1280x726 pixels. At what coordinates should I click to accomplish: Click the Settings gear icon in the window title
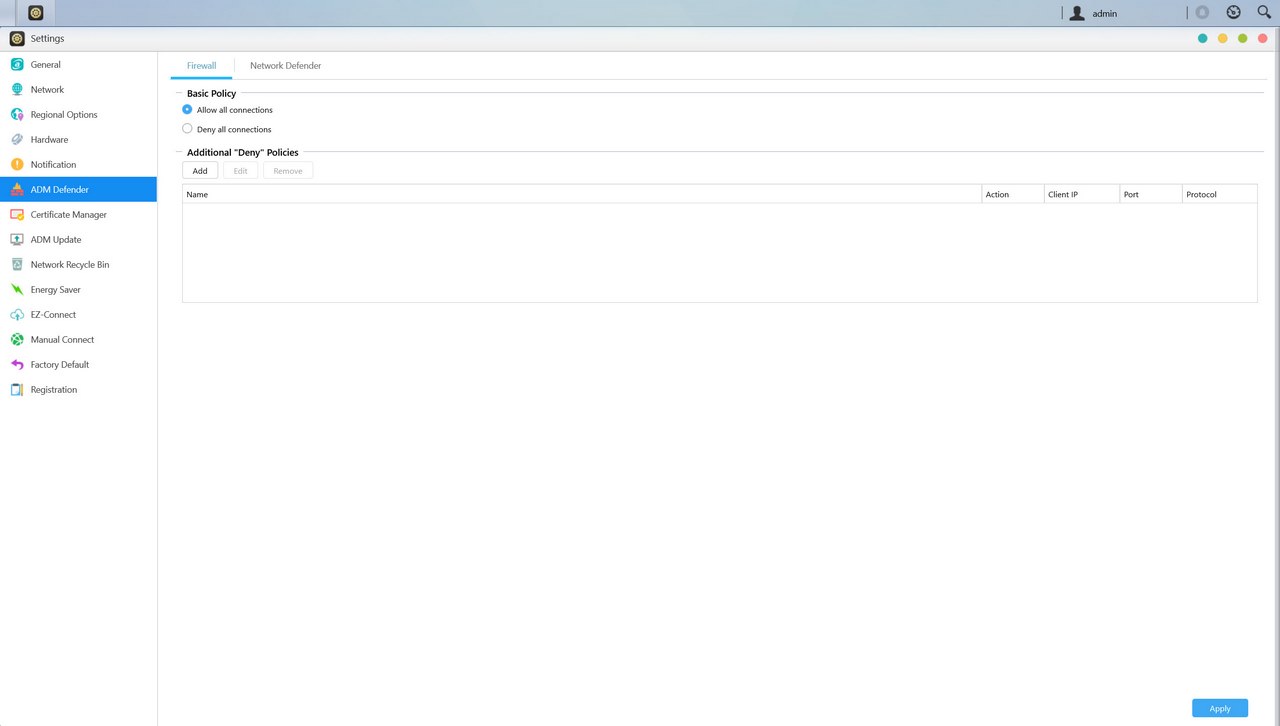(17, 38)
